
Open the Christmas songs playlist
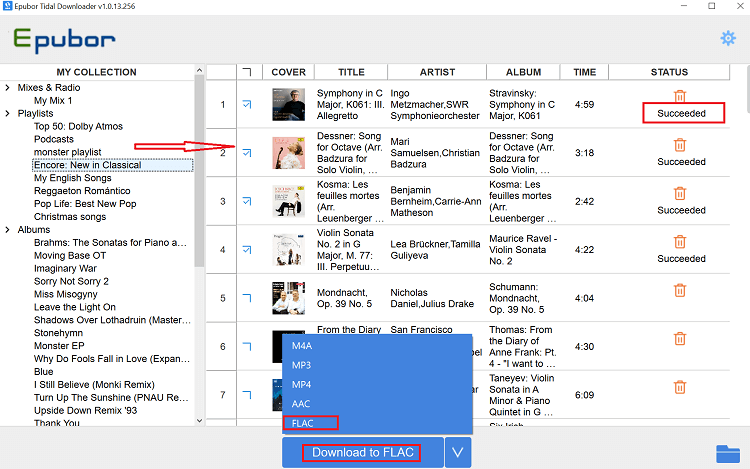tap(70, 217)
